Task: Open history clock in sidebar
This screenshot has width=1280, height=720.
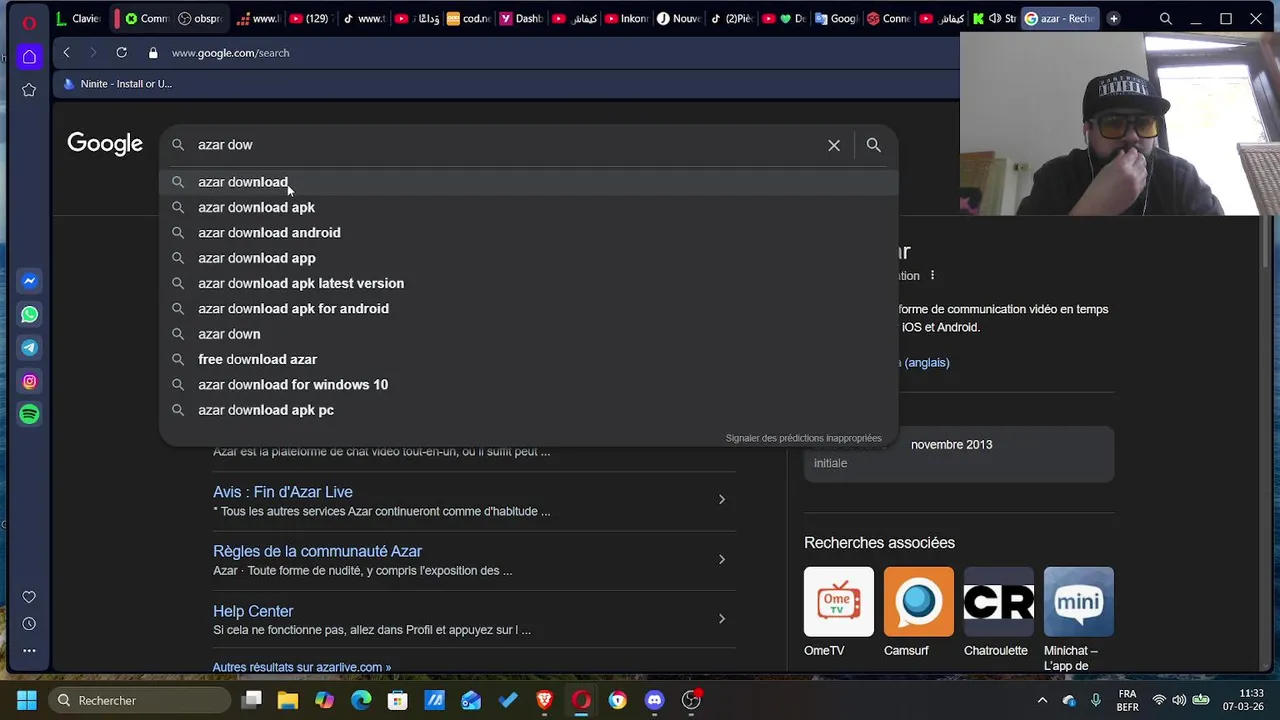Action: [x=29, y=624]
